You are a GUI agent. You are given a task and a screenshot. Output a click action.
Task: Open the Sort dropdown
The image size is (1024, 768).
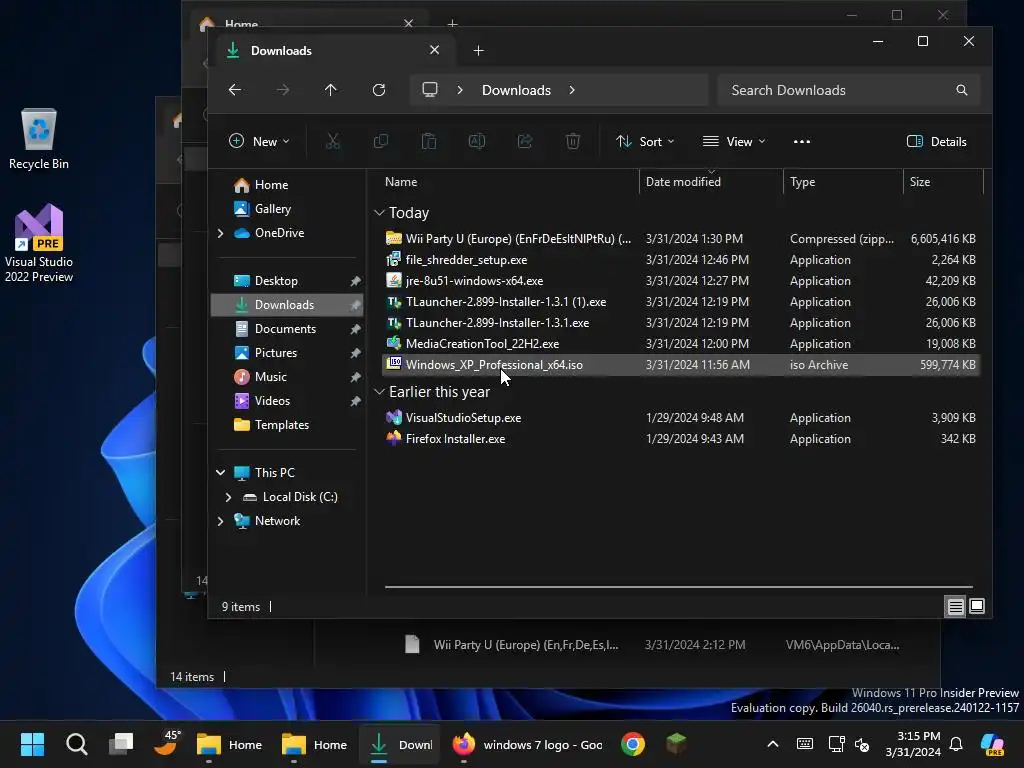click(x=645, y=141)
